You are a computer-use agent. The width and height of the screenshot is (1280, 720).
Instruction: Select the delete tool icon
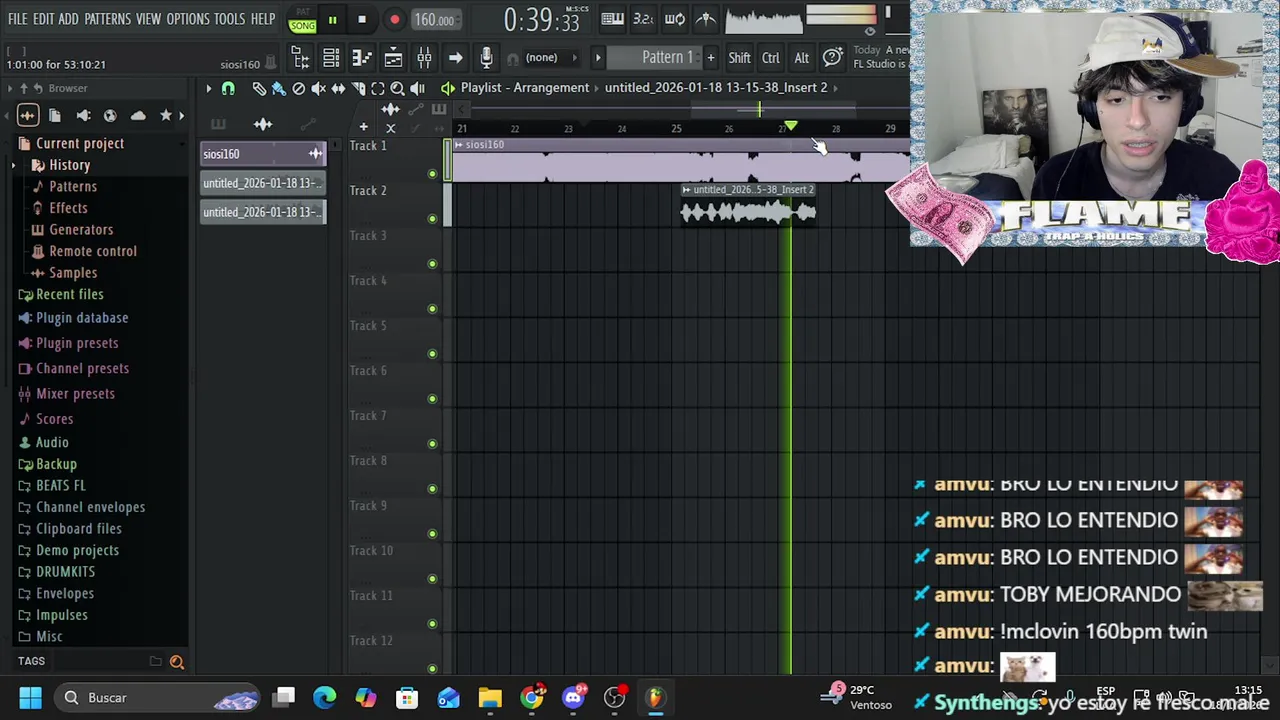point(298,89)
